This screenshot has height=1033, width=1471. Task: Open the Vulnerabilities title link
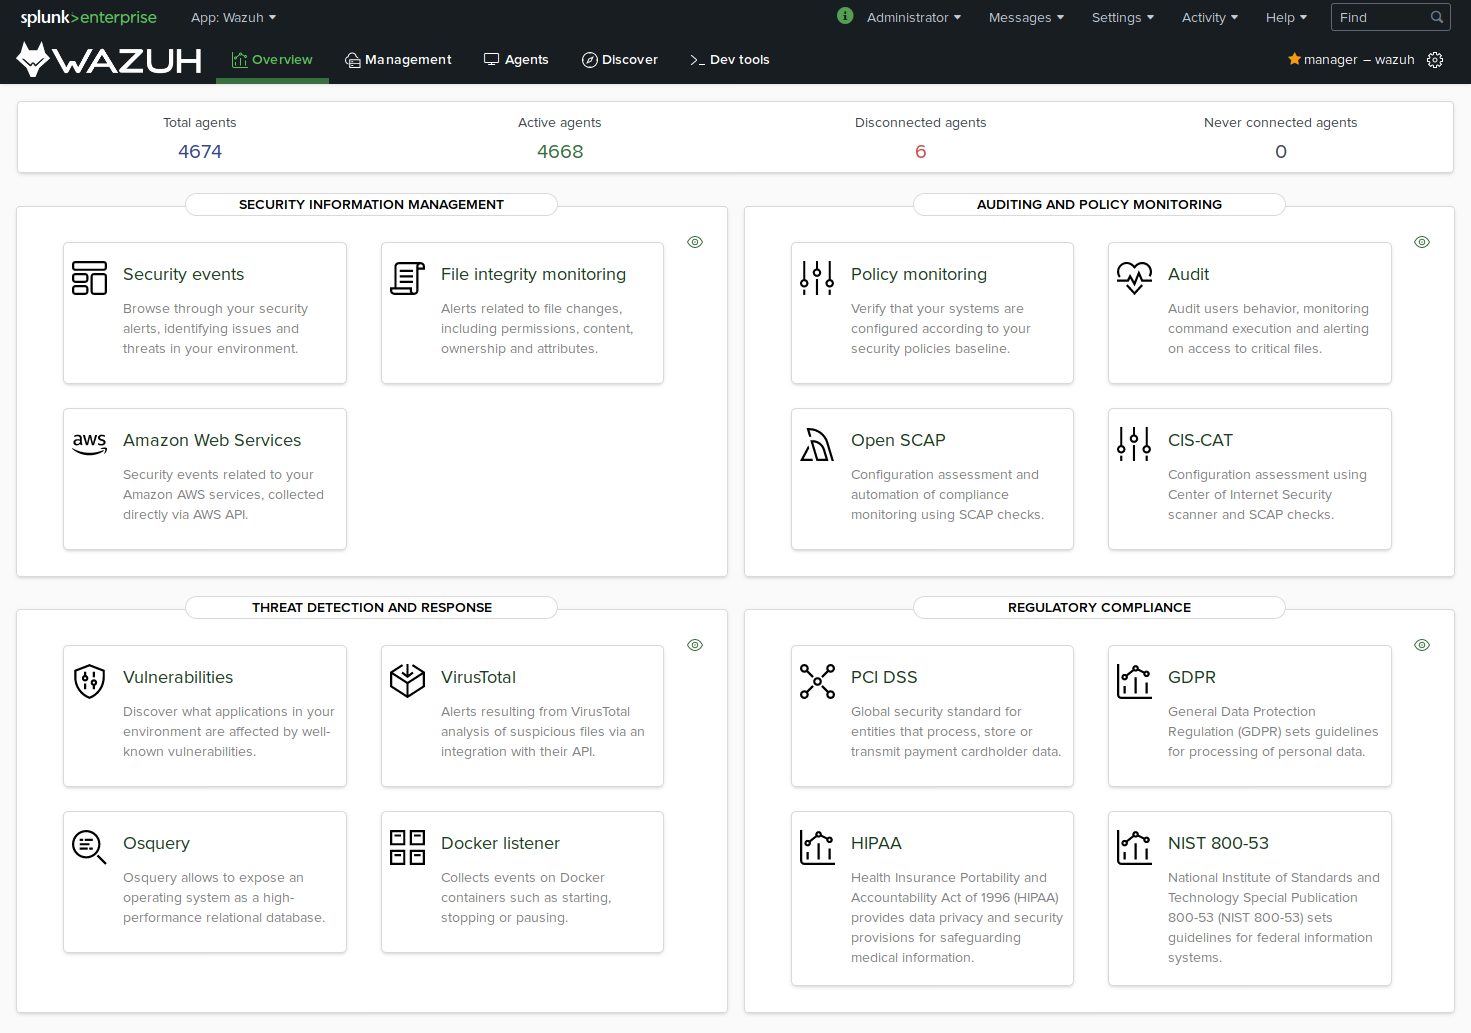(178, 677)
